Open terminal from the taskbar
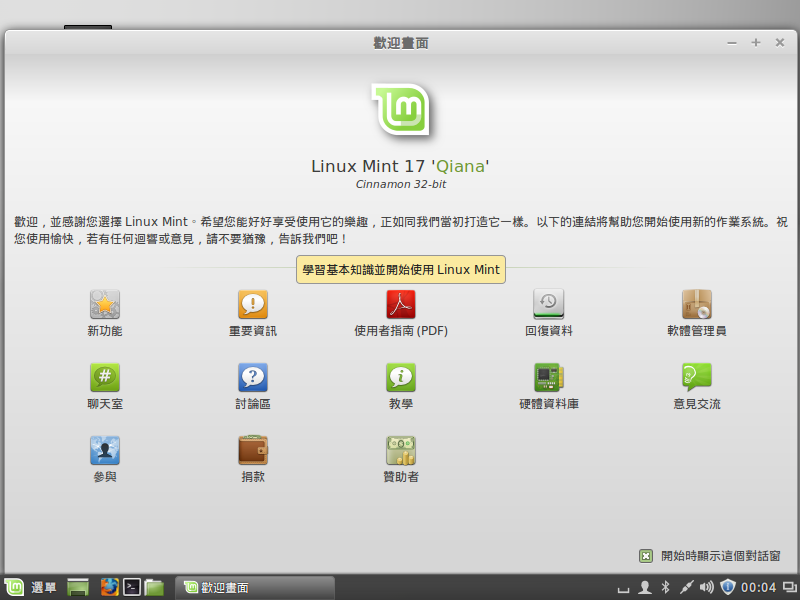 pyautogui.click(x=131, y=587)
